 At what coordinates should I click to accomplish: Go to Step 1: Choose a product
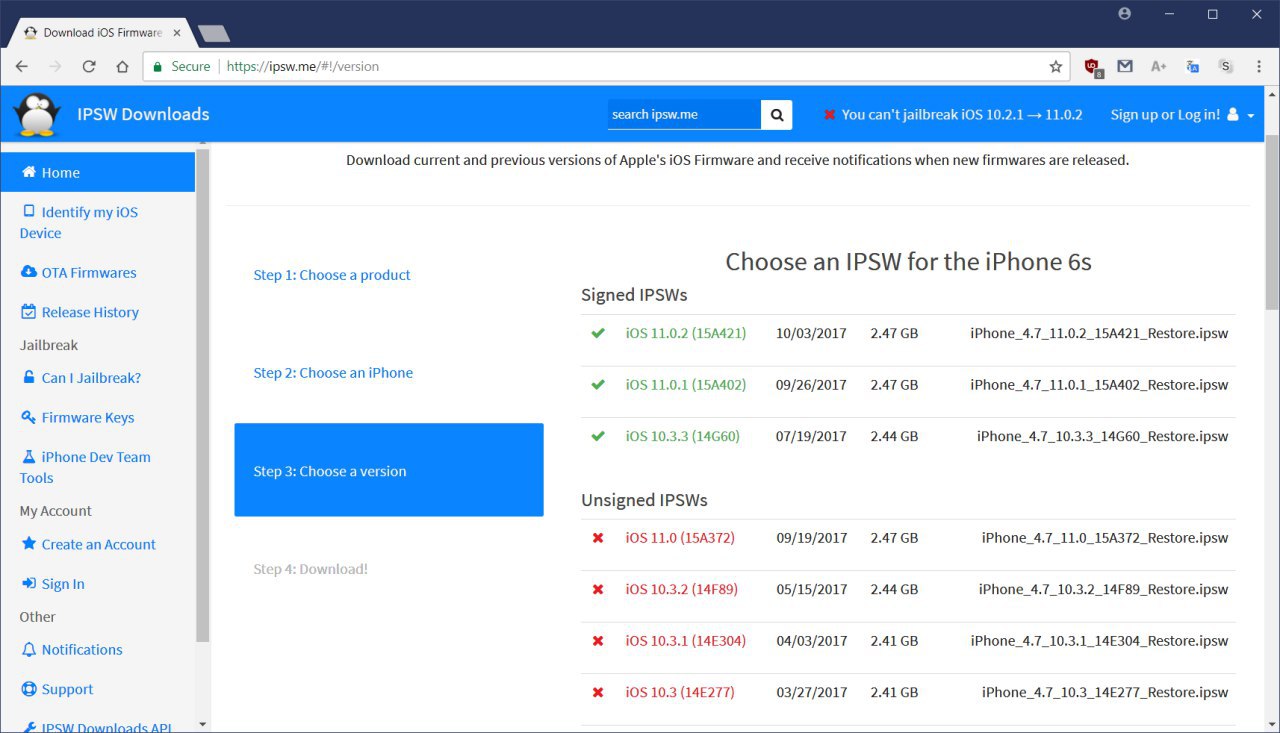(332, 275)
